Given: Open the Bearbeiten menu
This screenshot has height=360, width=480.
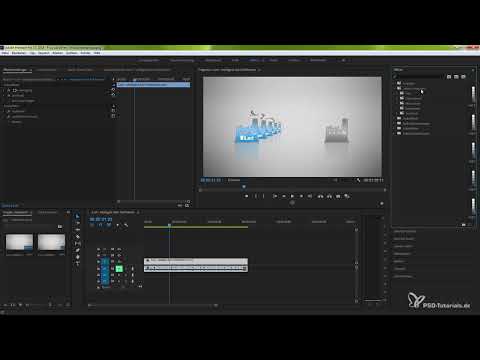Looking at the screenshot, I should pos(19,53).
